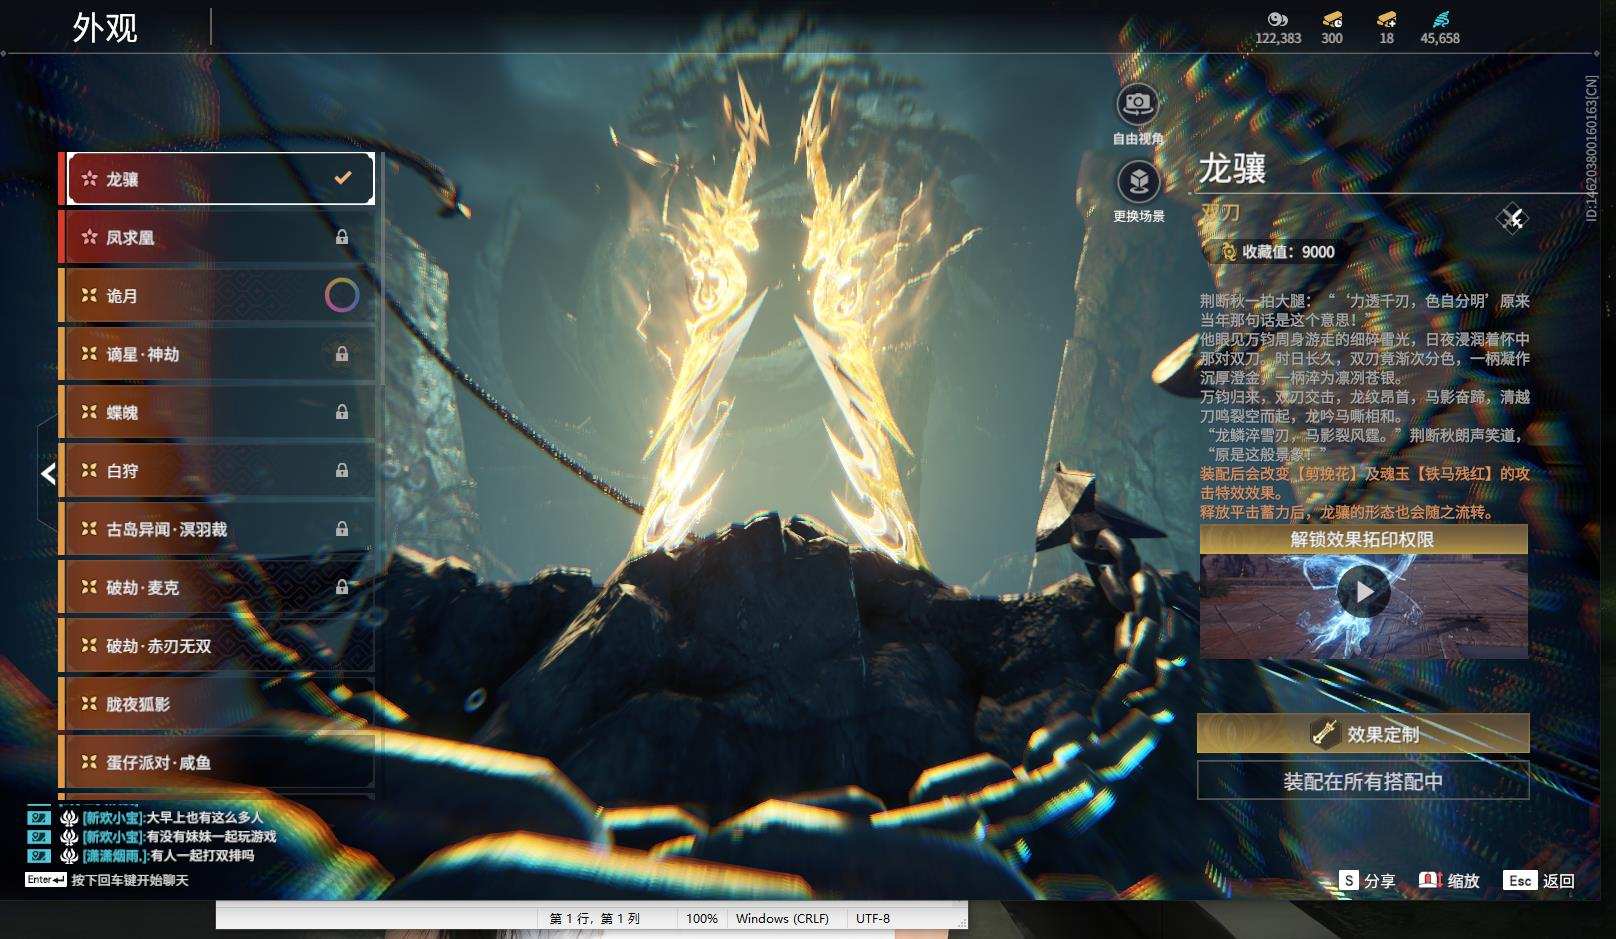Click the dual blades weapon type icon
Viewport: 1616px width, 939px height.
pos(1512,218)
